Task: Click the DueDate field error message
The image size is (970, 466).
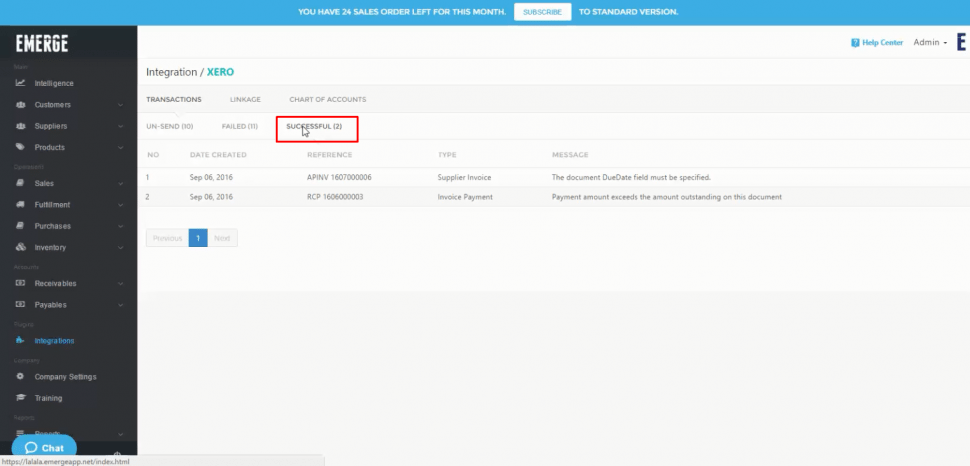Action: pyautogui.click(x=631, y=177)
